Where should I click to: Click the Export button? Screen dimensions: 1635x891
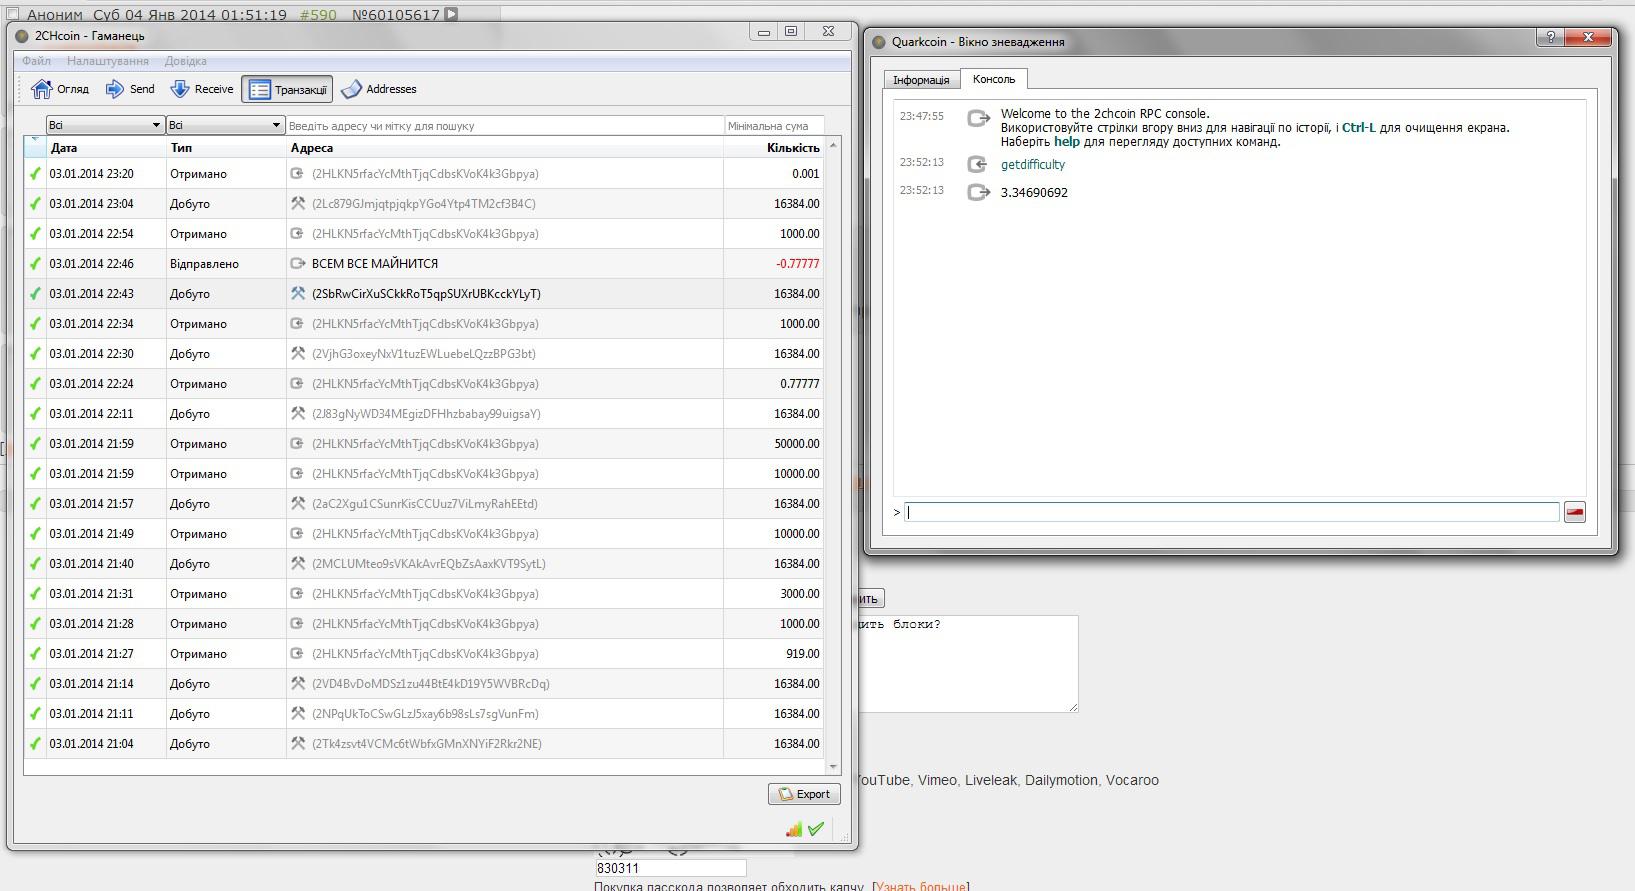[804, 794]
